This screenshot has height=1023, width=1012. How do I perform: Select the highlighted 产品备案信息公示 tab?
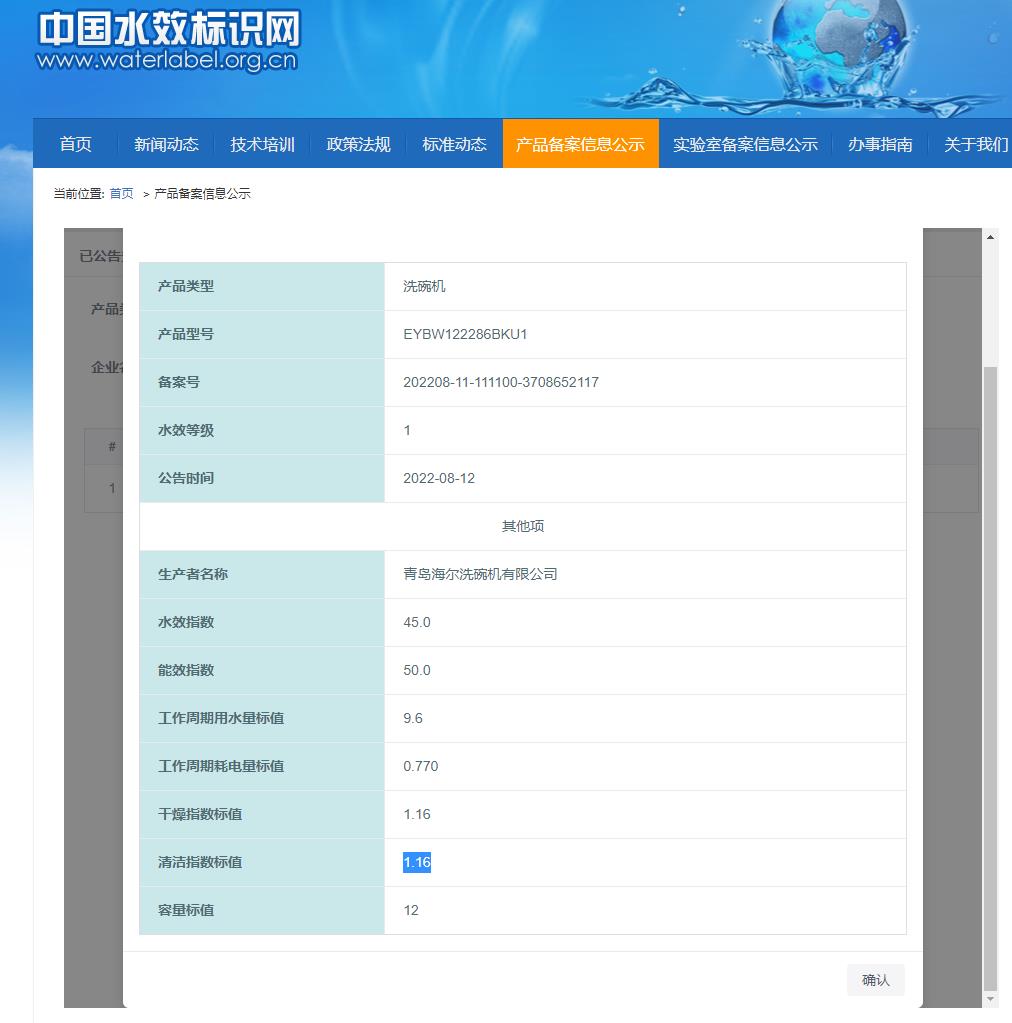click(x=580, y=143)
